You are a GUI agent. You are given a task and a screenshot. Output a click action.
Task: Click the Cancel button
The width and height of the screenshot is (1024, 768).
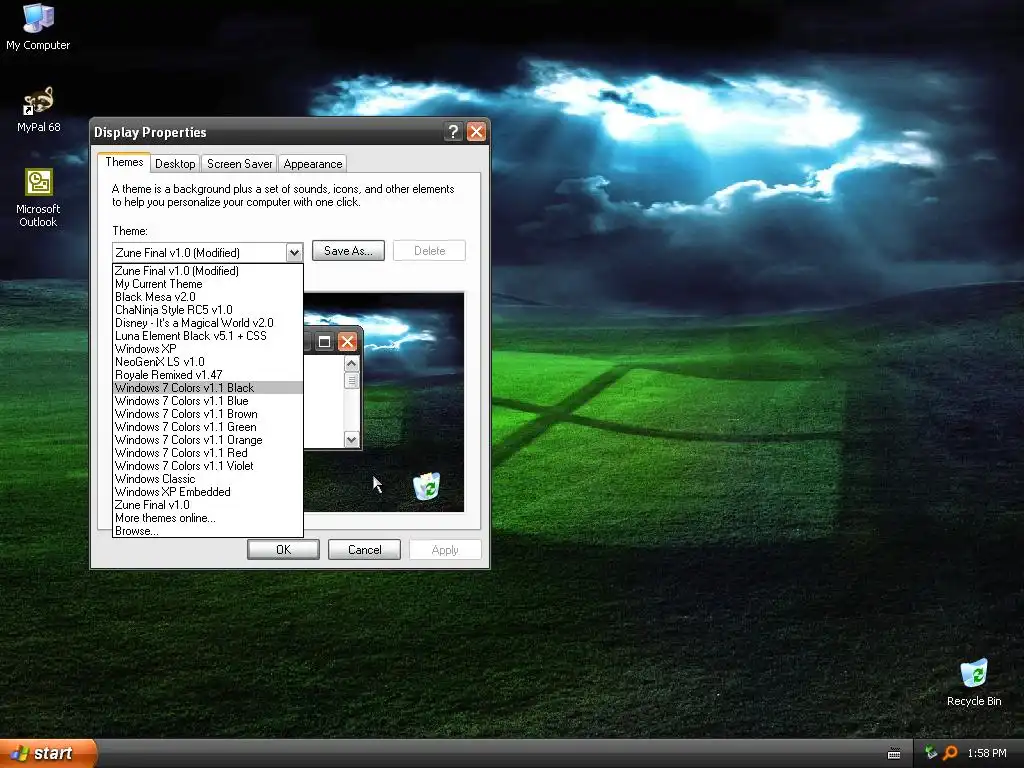364,550
